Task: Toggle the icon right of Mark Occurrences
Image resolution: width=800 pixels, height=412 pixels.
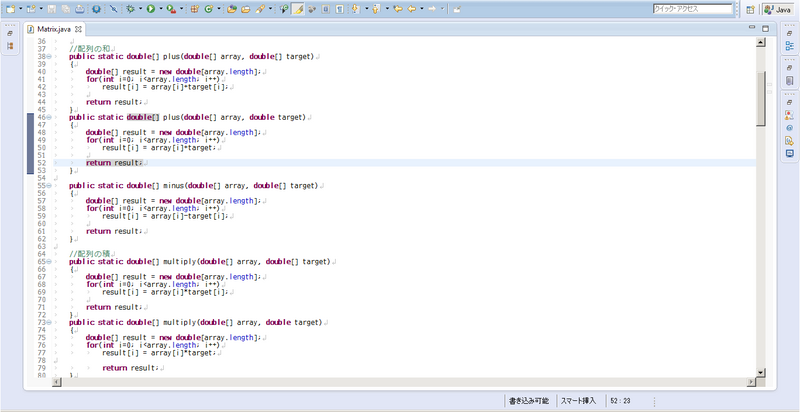Action: 312,9
